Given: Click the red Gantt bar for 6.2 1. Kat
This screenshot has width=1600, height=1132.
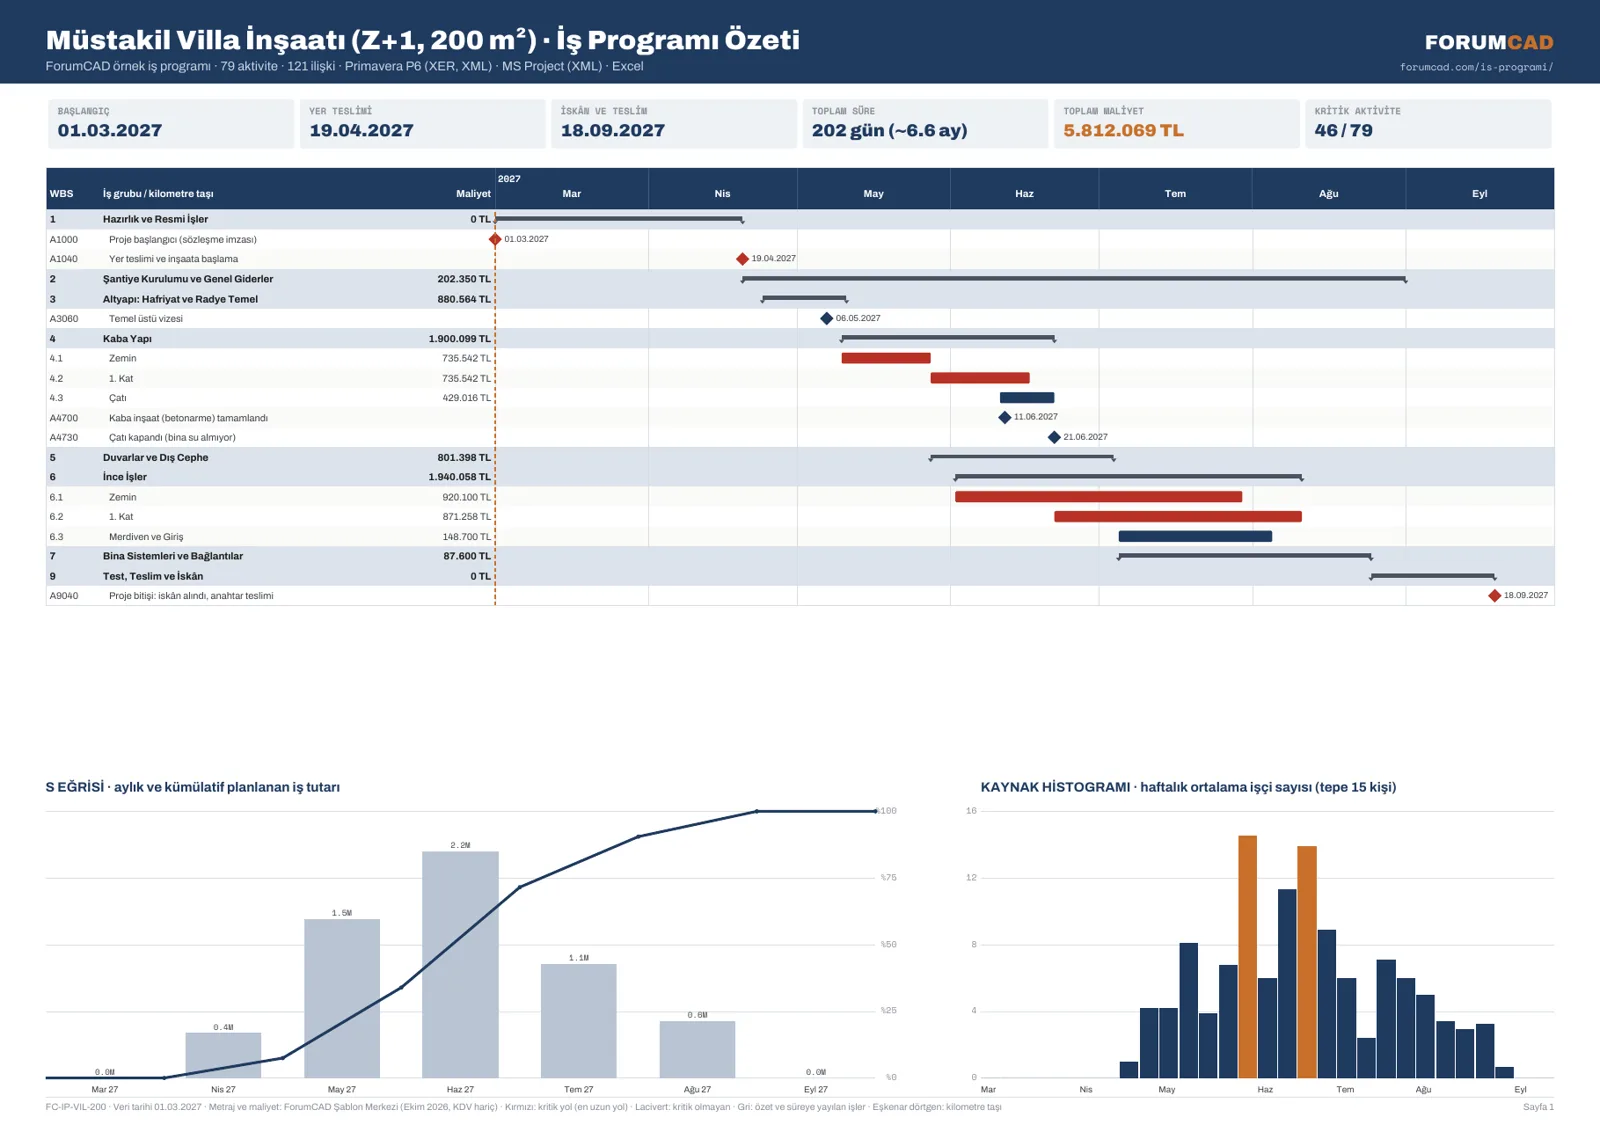Looking at the screenshot, I should (x=1178, y=517).
